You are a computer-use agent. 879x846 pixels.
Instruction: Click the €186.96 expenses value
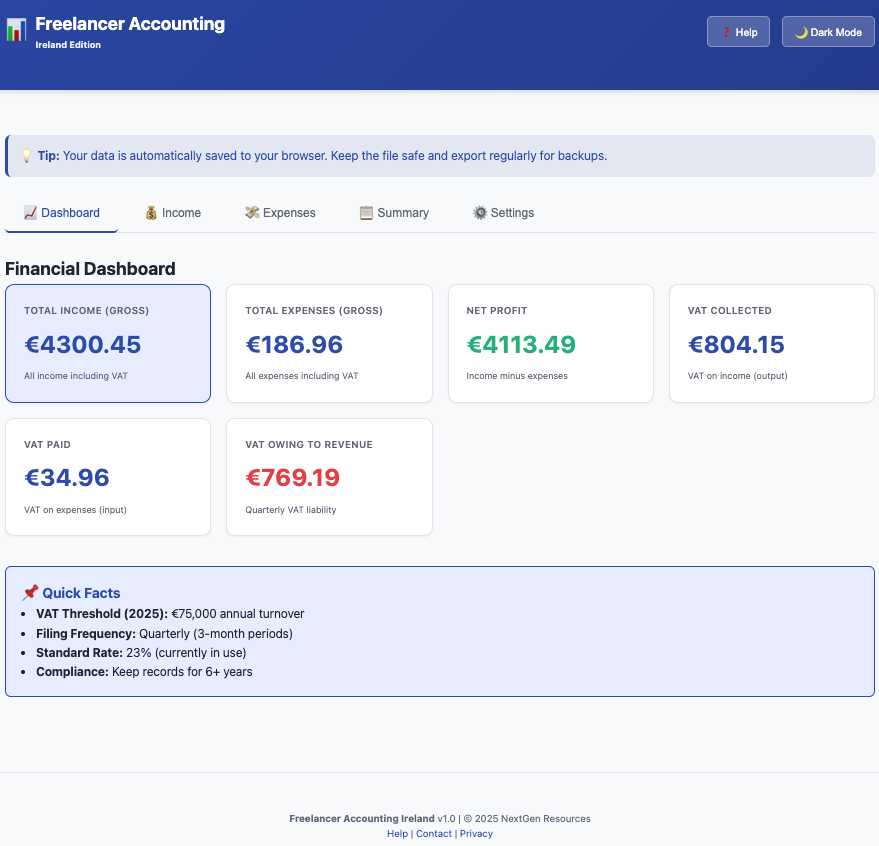[x=294, y=344]
